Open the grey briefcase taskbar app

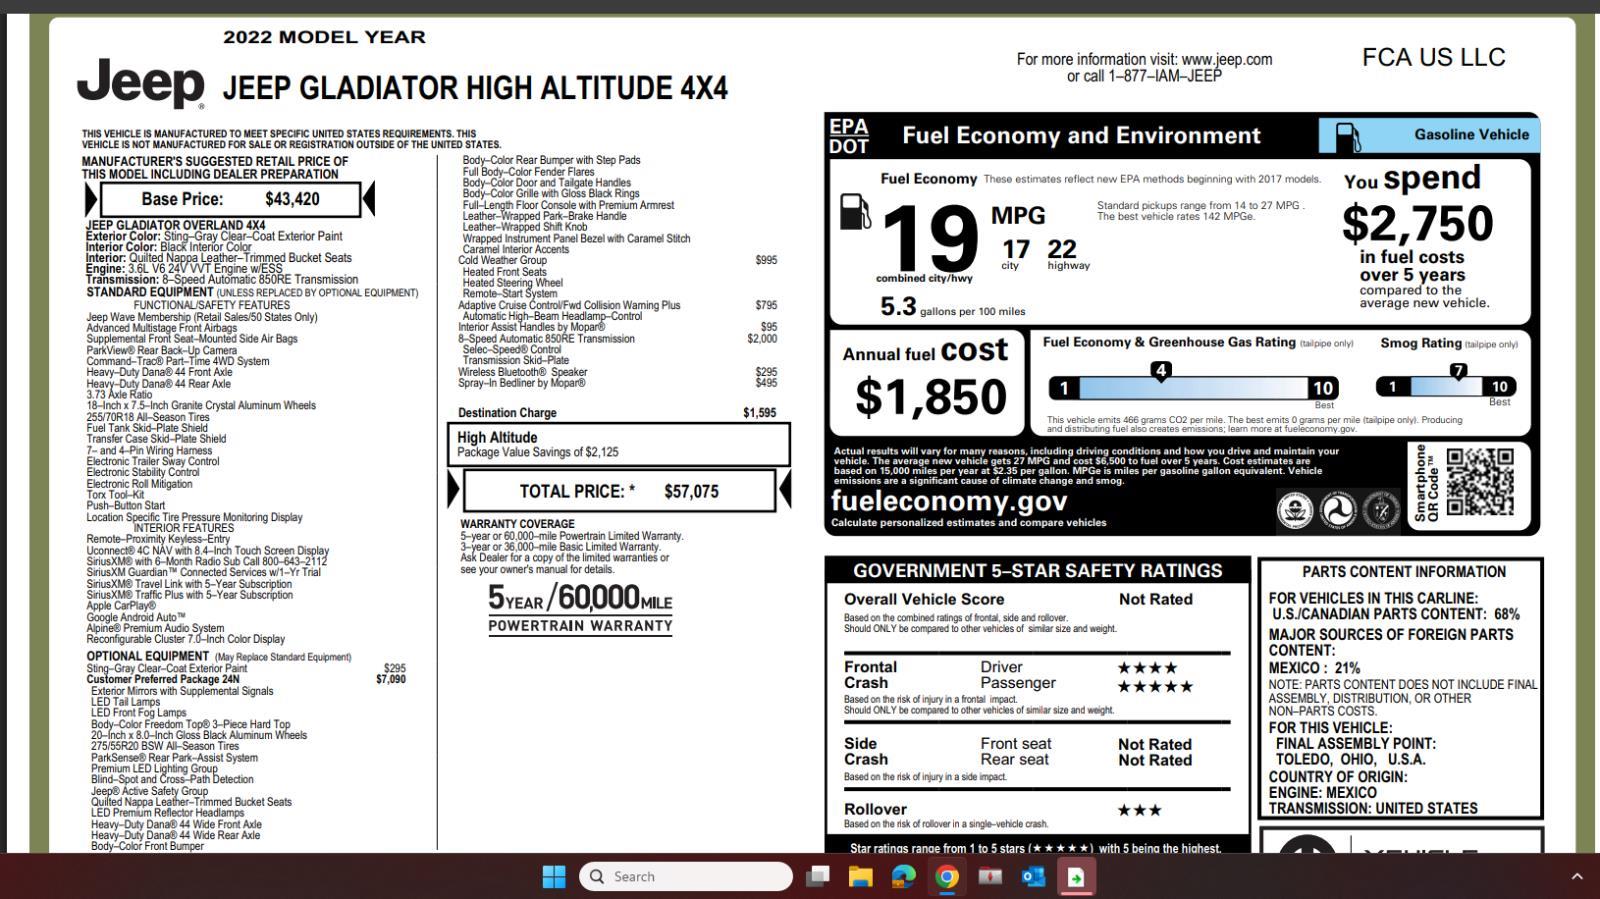click(990, 877)
